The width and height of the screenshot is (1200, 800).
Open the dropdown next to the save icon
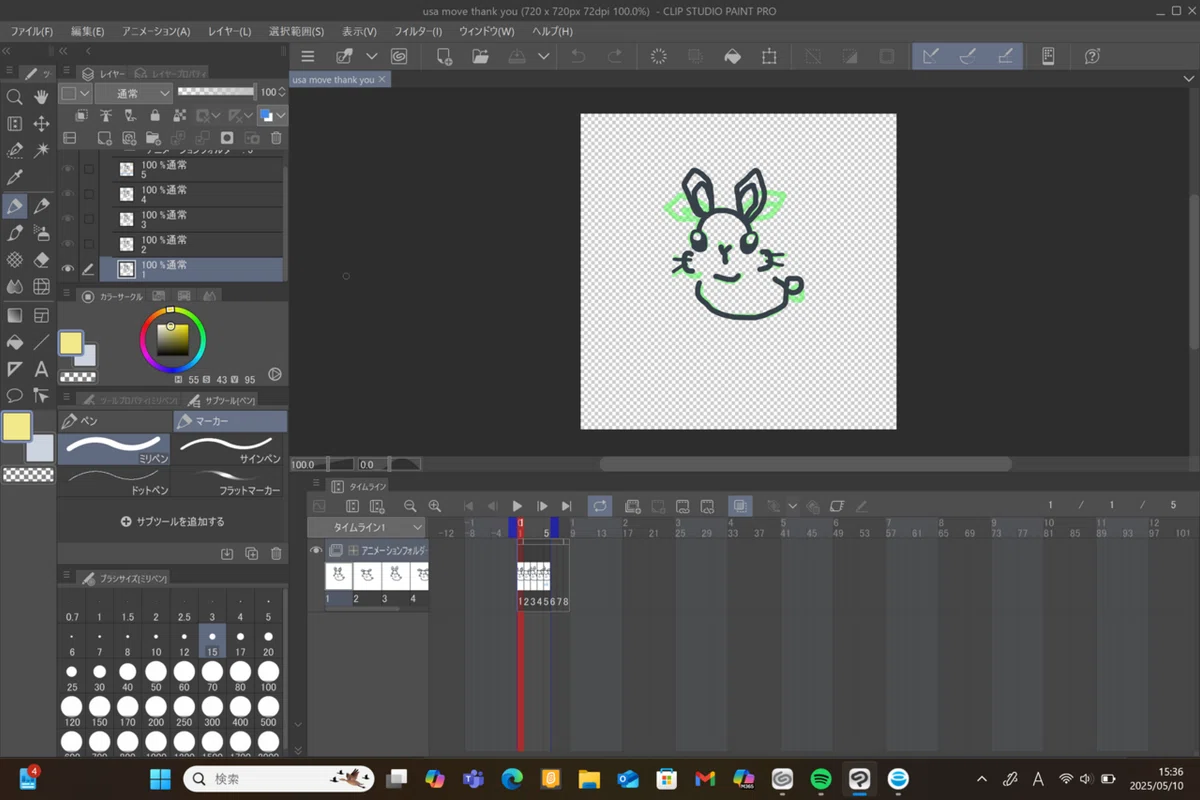point(543,57)
